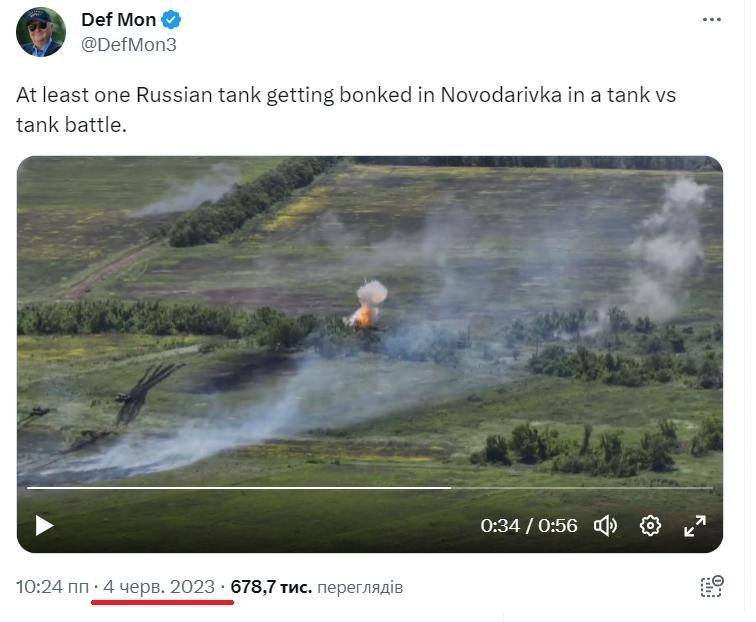This screenshot has height=622, width=756.
Task: View the 678,7 тис. переглядів analytics
Action: (317, 587)
